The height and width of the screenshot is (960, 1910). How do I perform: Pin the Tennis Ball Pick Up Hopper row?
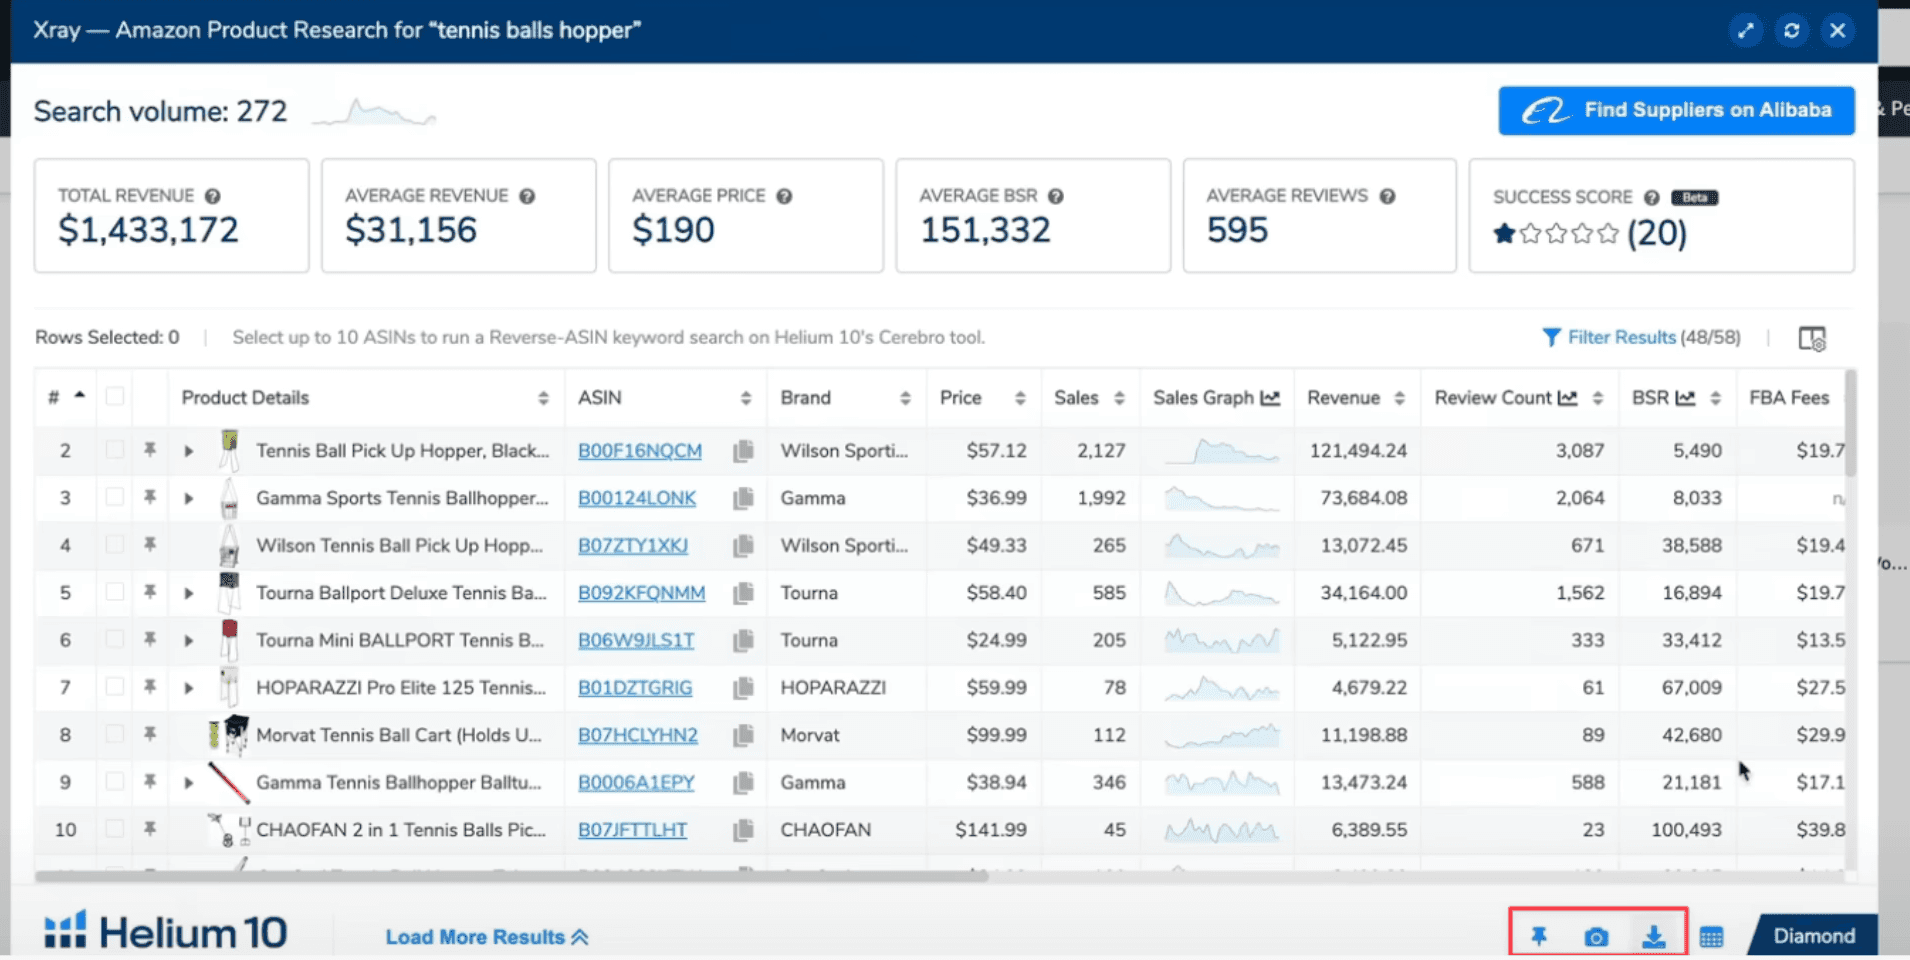150,450
